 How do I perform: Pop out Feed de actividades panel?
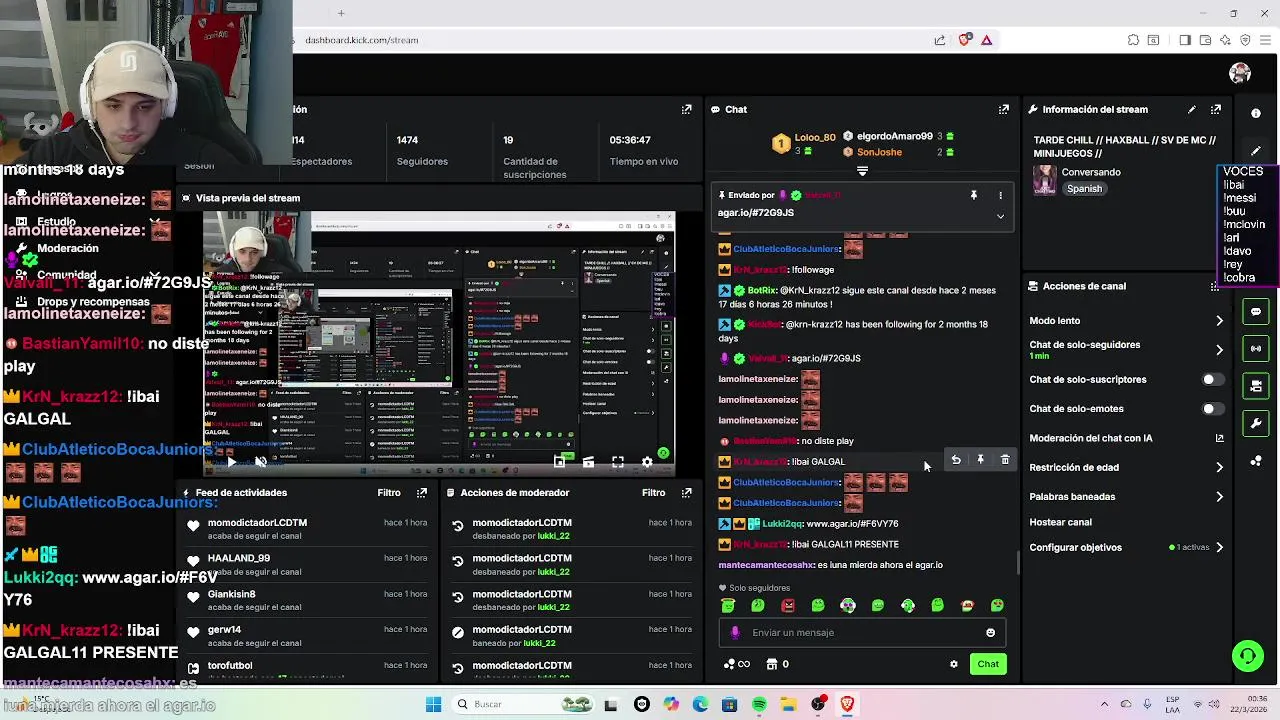point(421,492)
